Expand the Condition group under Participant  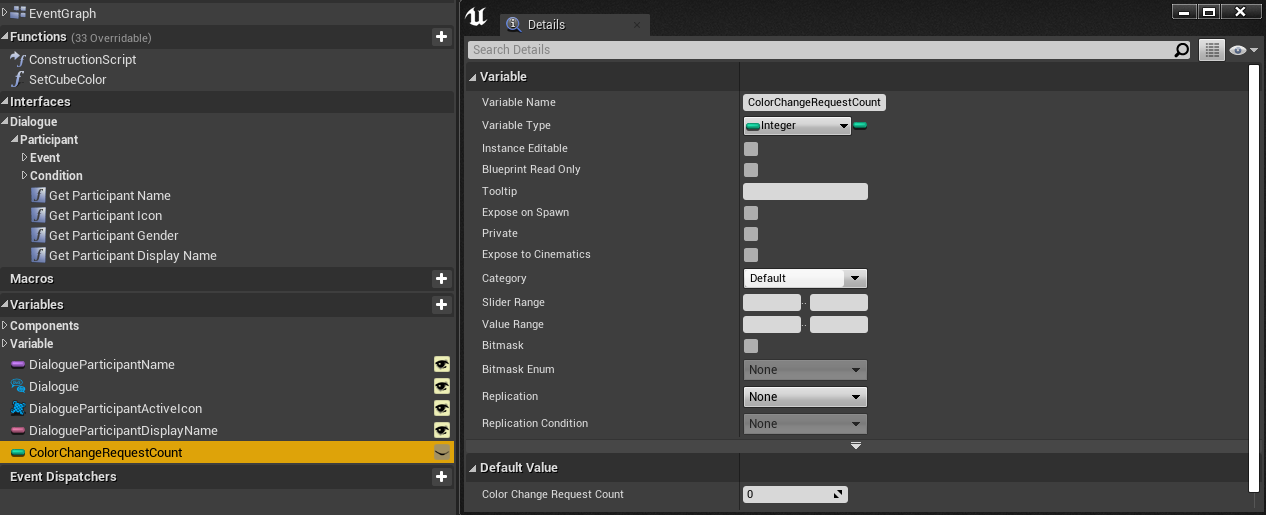tap(25, 176)
